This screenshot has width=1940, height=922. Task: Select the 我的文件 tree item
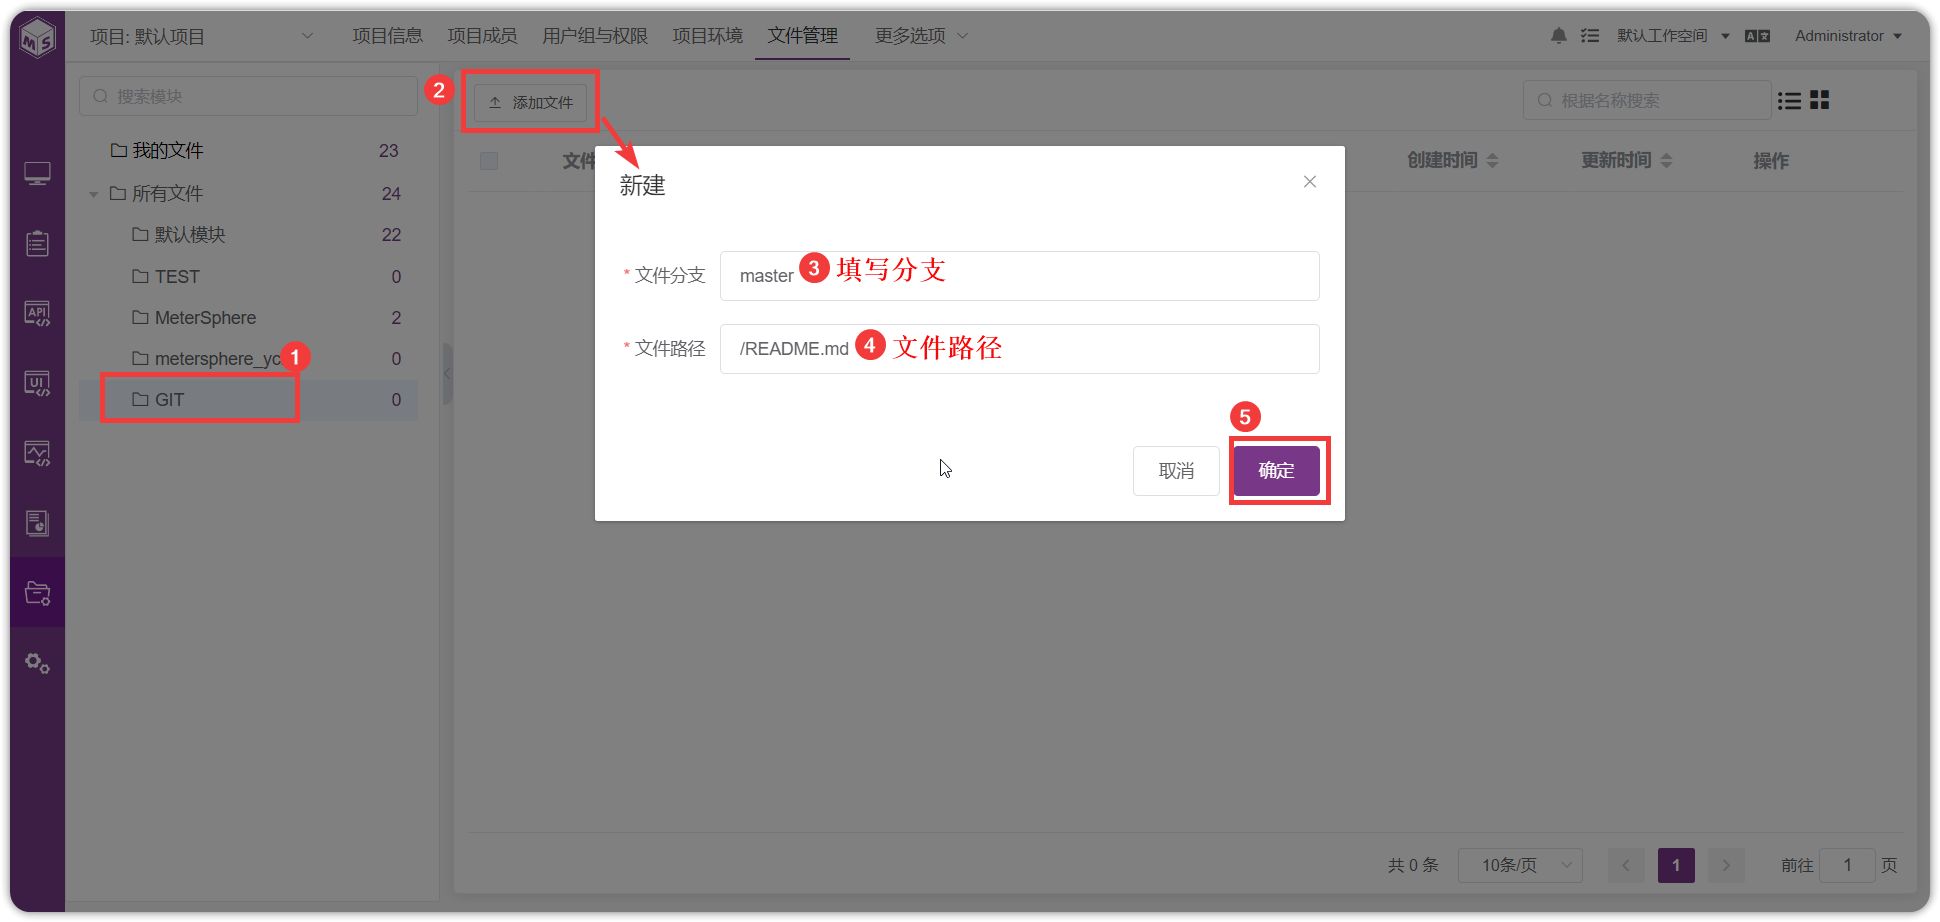[x=248, y=151]
